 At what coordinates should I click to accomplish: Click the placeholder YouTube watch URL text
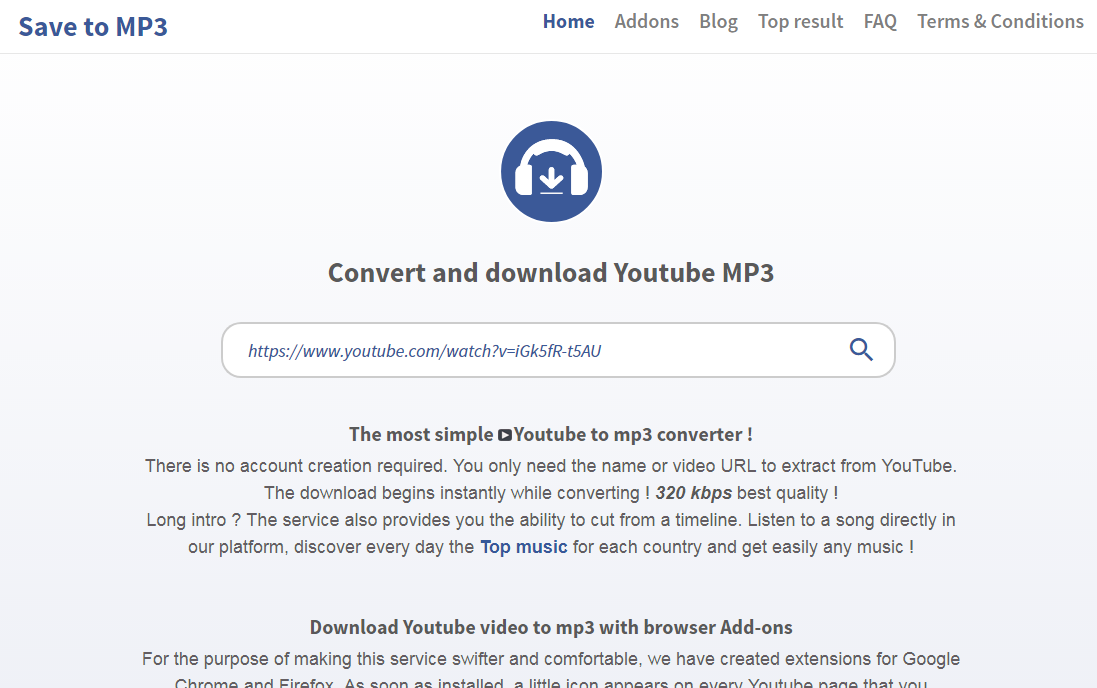(x=425, y=351)
